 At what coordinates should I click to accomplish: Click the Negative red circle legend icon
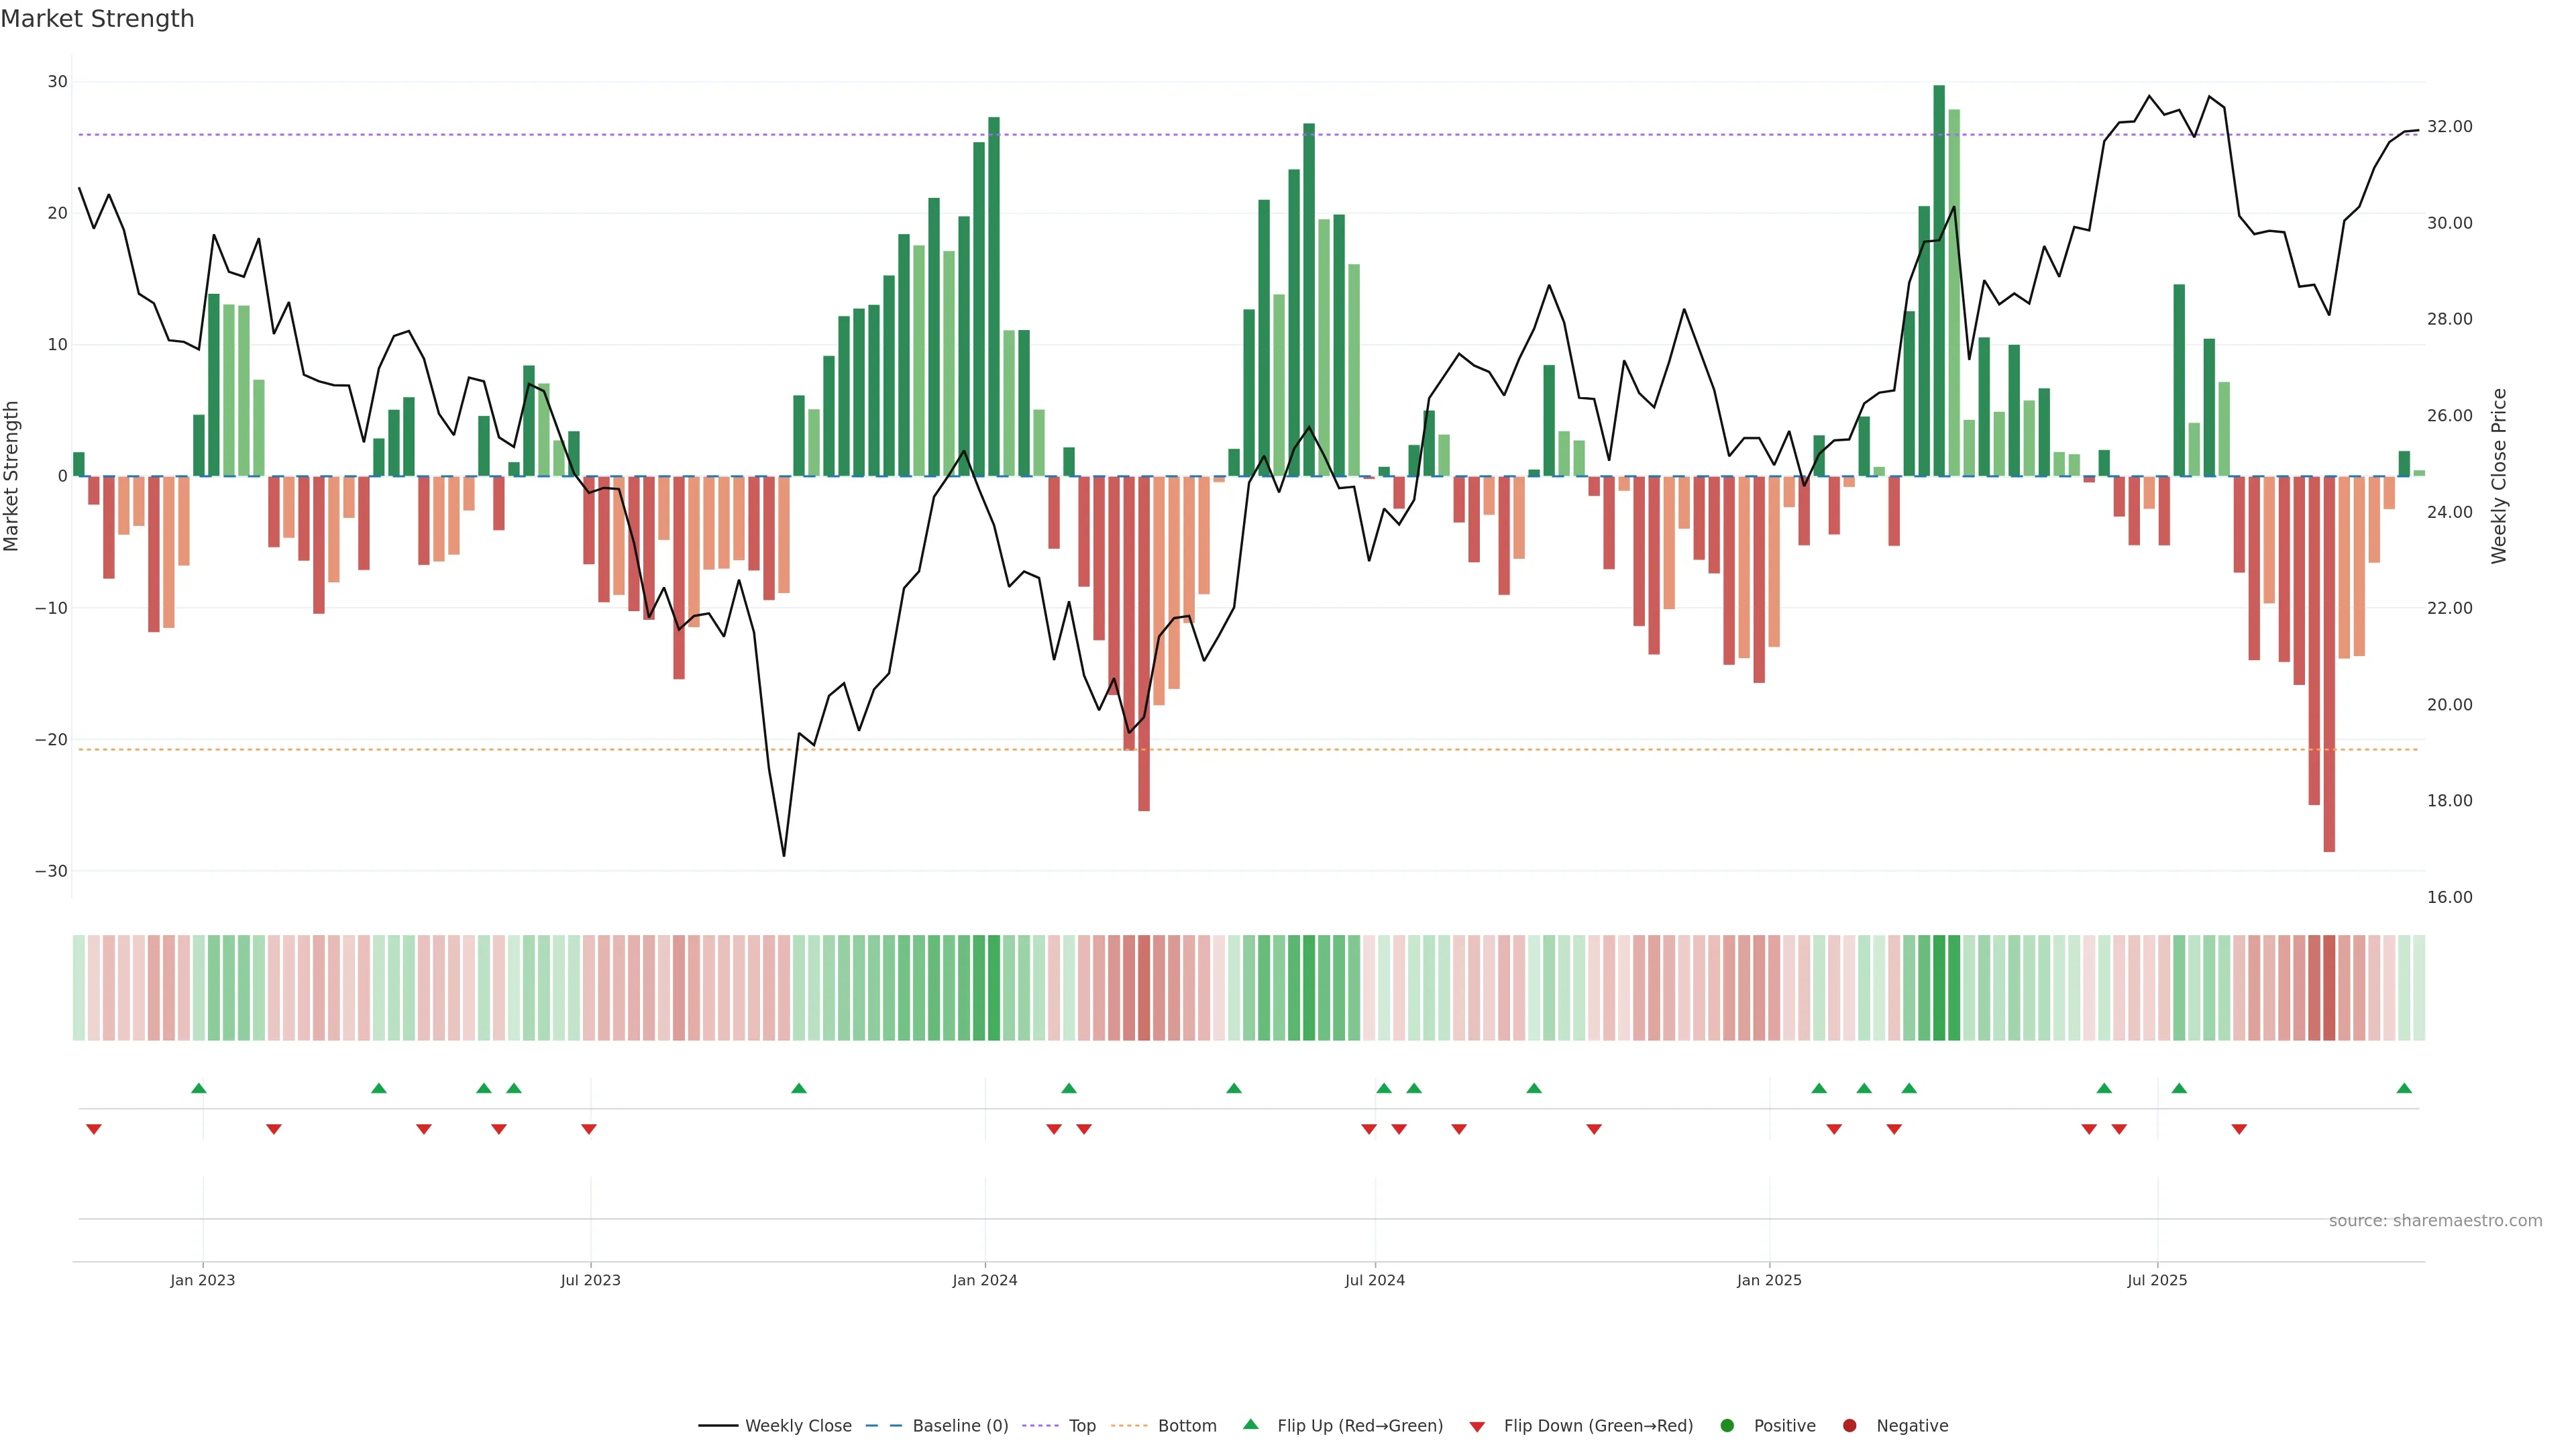pos(1849,1426)
